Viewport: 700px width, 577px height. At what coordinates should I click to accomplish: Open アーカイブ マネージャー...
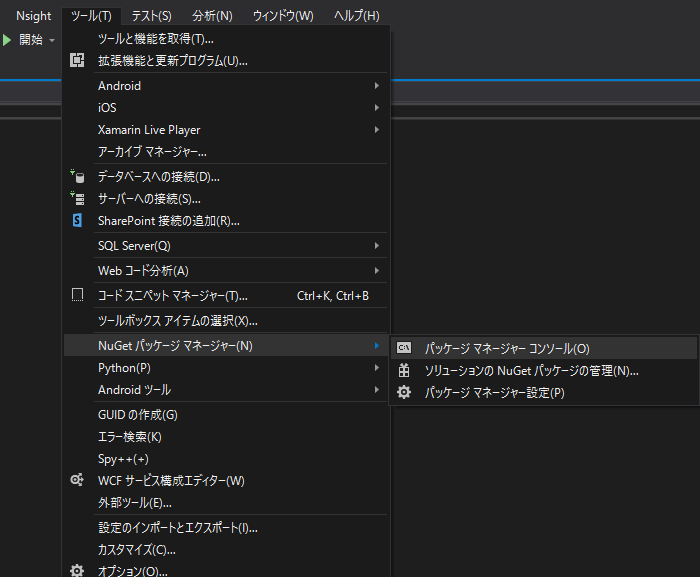click(226, 151)
